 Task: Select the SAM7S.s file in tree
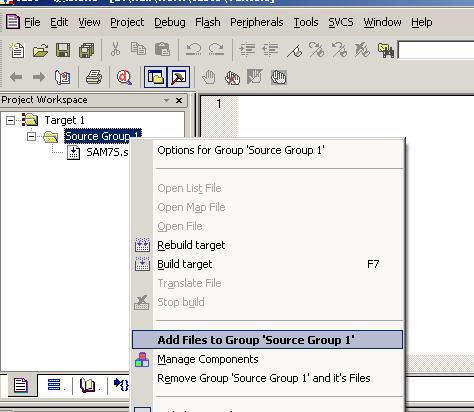[x=107, y=152]
